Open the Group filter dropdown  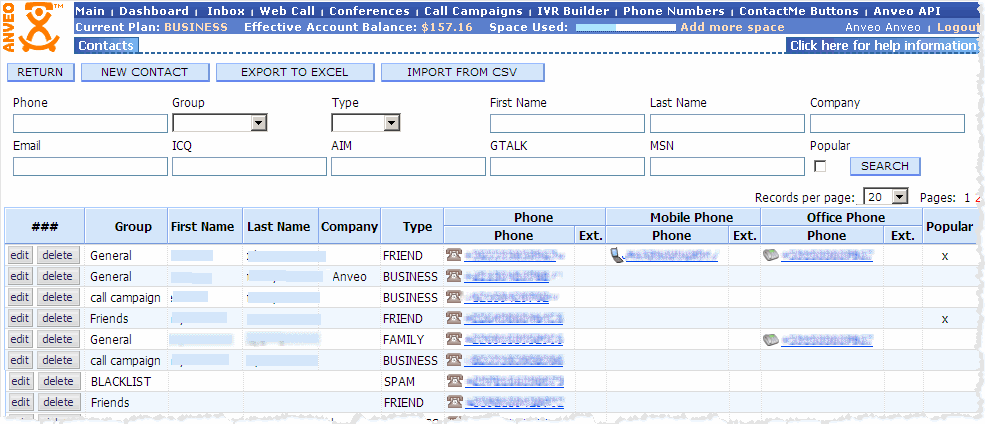[220, 123]
